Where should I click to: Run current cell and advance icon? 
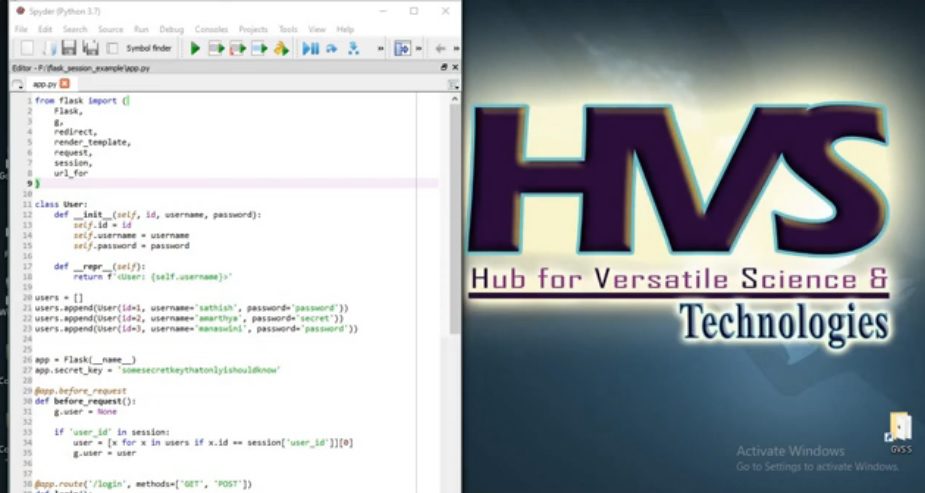pyautogui.click(x=238, y=48)
